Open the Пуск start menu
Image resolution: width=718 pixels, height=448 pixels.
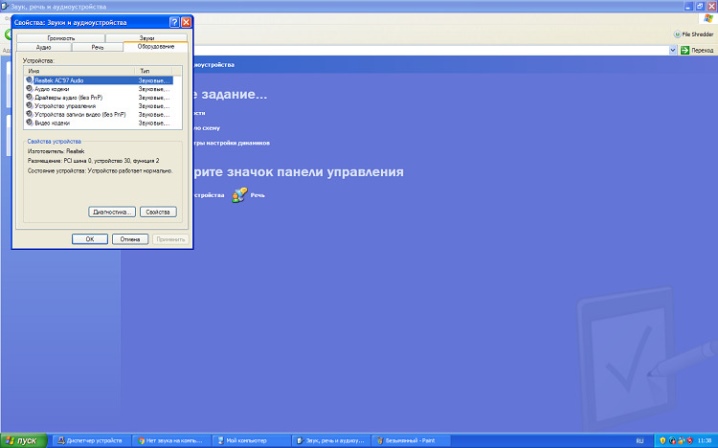tap(24, 441)
